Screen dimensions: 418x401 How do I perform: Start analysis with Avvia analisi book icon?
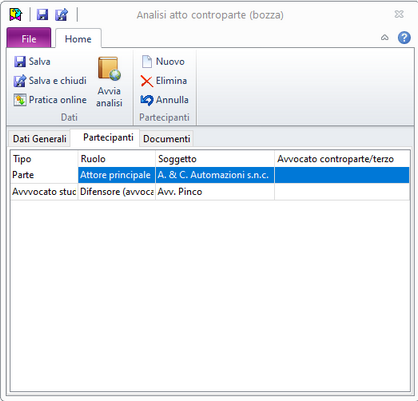click(109, 82)
